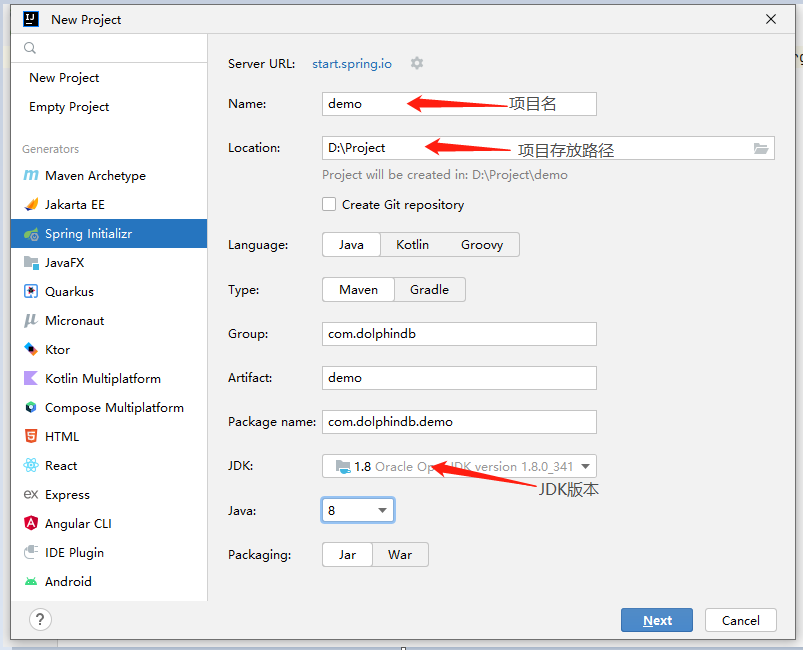
Task: Choose Spring Initializr generator
Action: [x=109, y=234]
